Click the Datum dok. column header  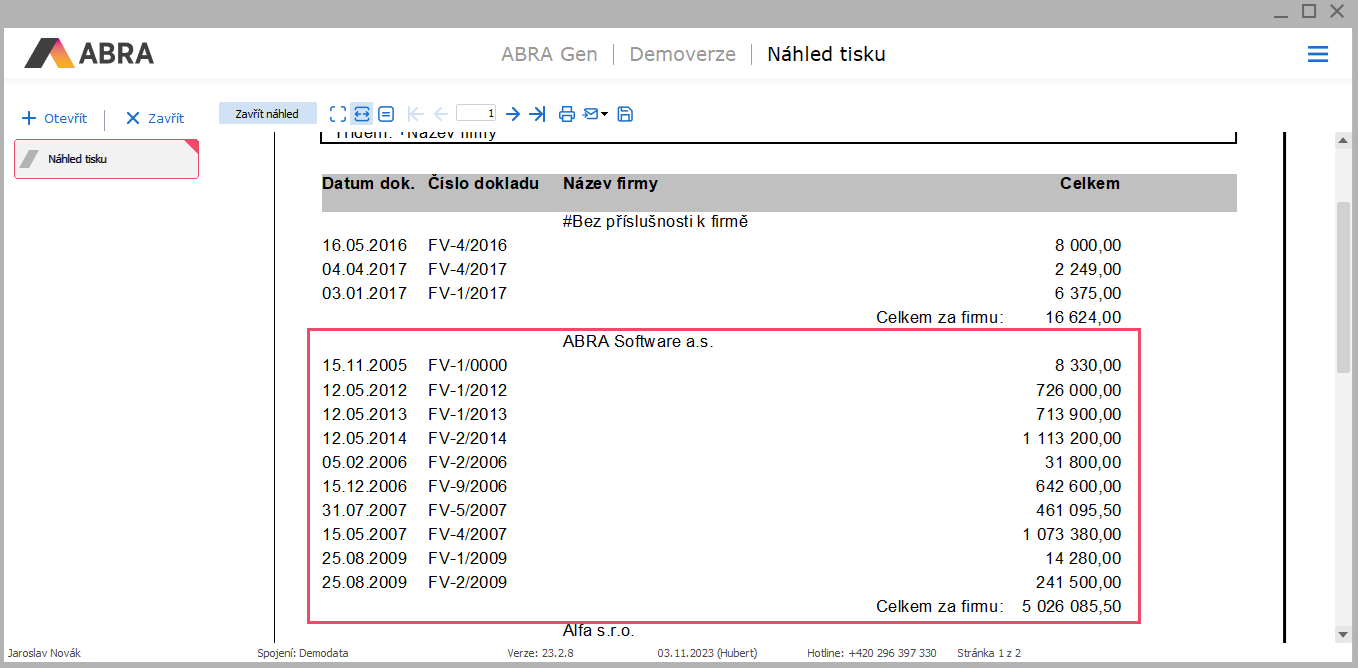click(x=368, y=183)
